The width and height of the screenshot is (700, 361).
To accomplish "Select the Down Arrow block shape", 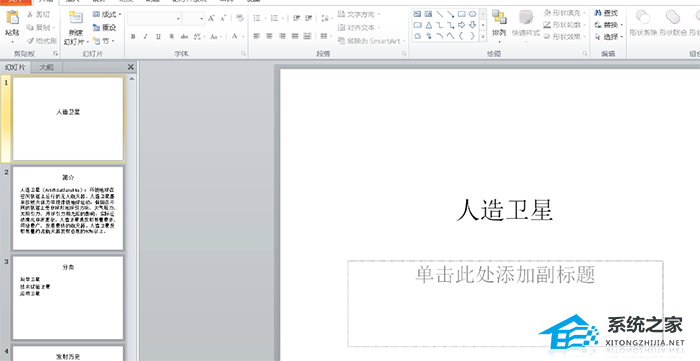I will pyautogui.click(x=473, y=25).
